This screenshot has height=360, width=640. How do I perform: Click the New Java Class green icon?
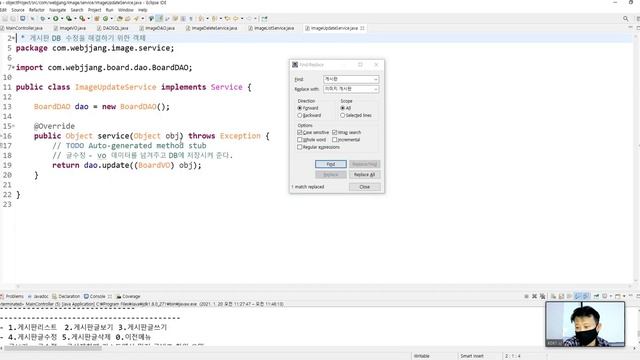point(106,18)
